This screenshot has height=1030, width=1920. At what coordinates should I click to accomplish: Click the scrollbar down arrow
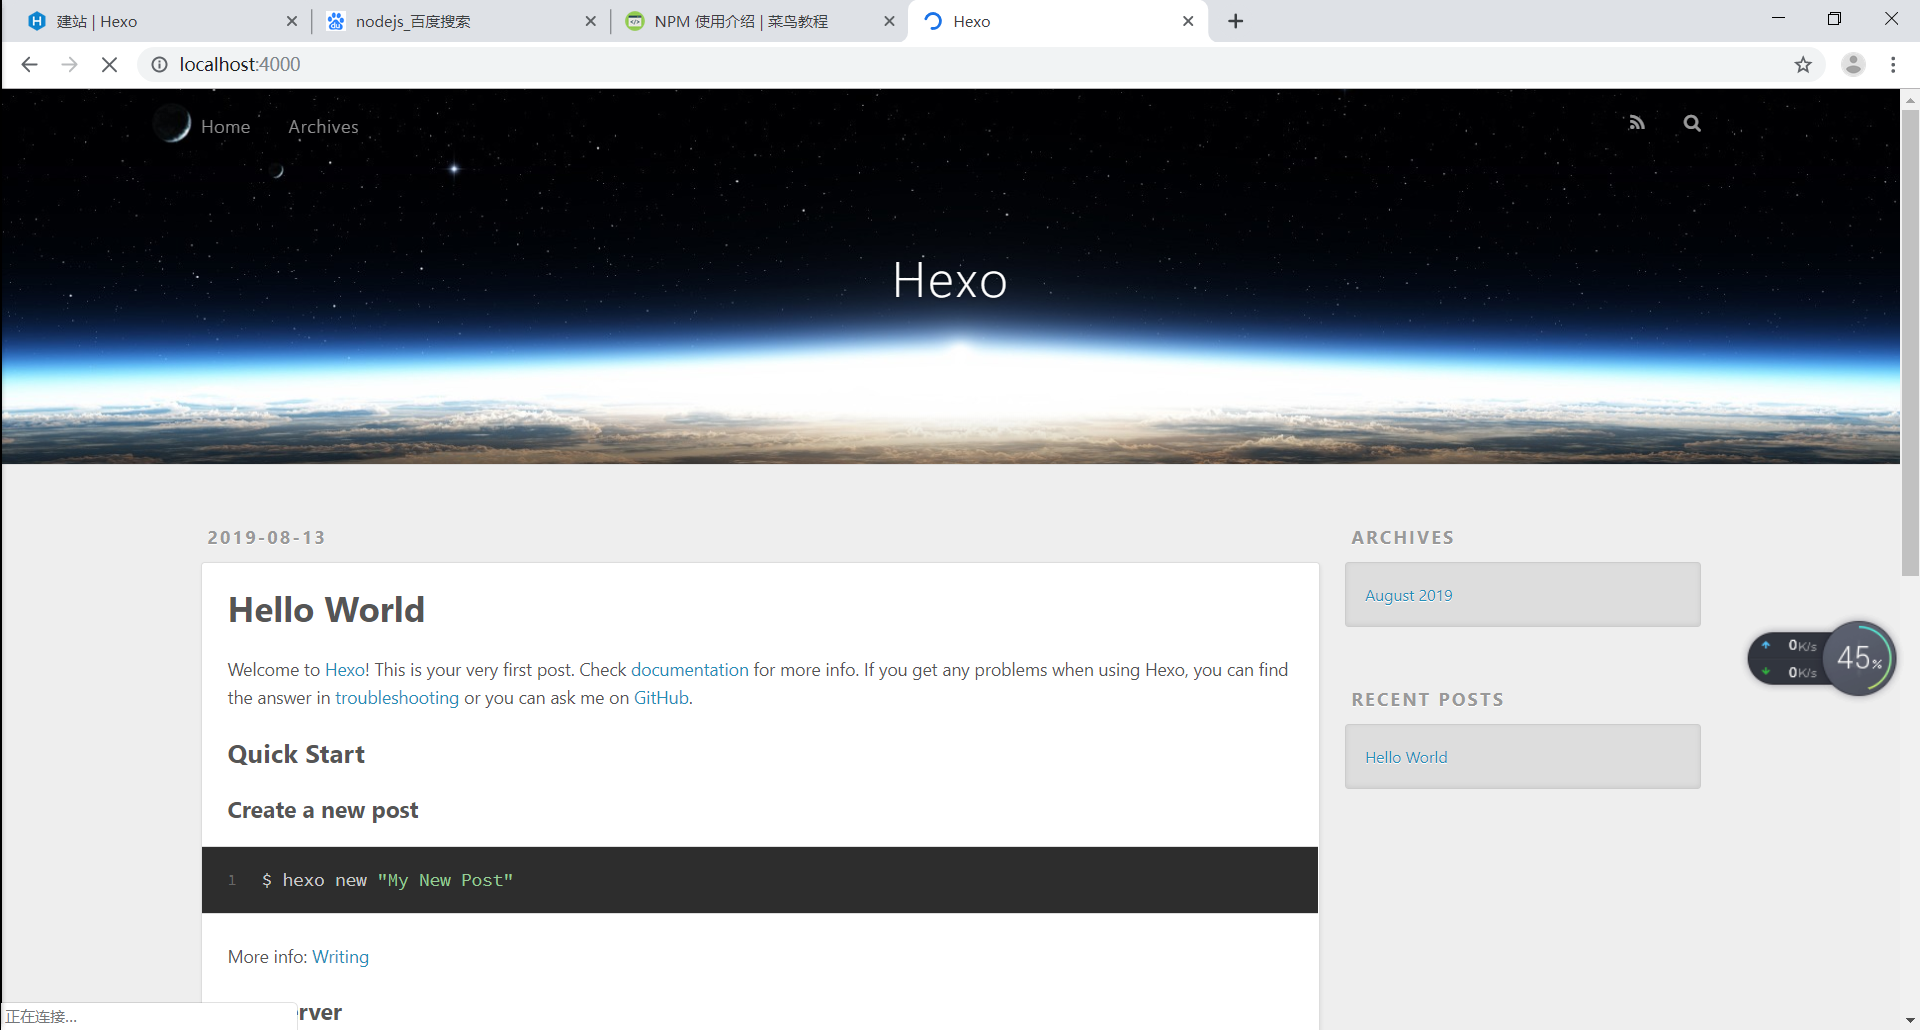pos(1910,1020)
